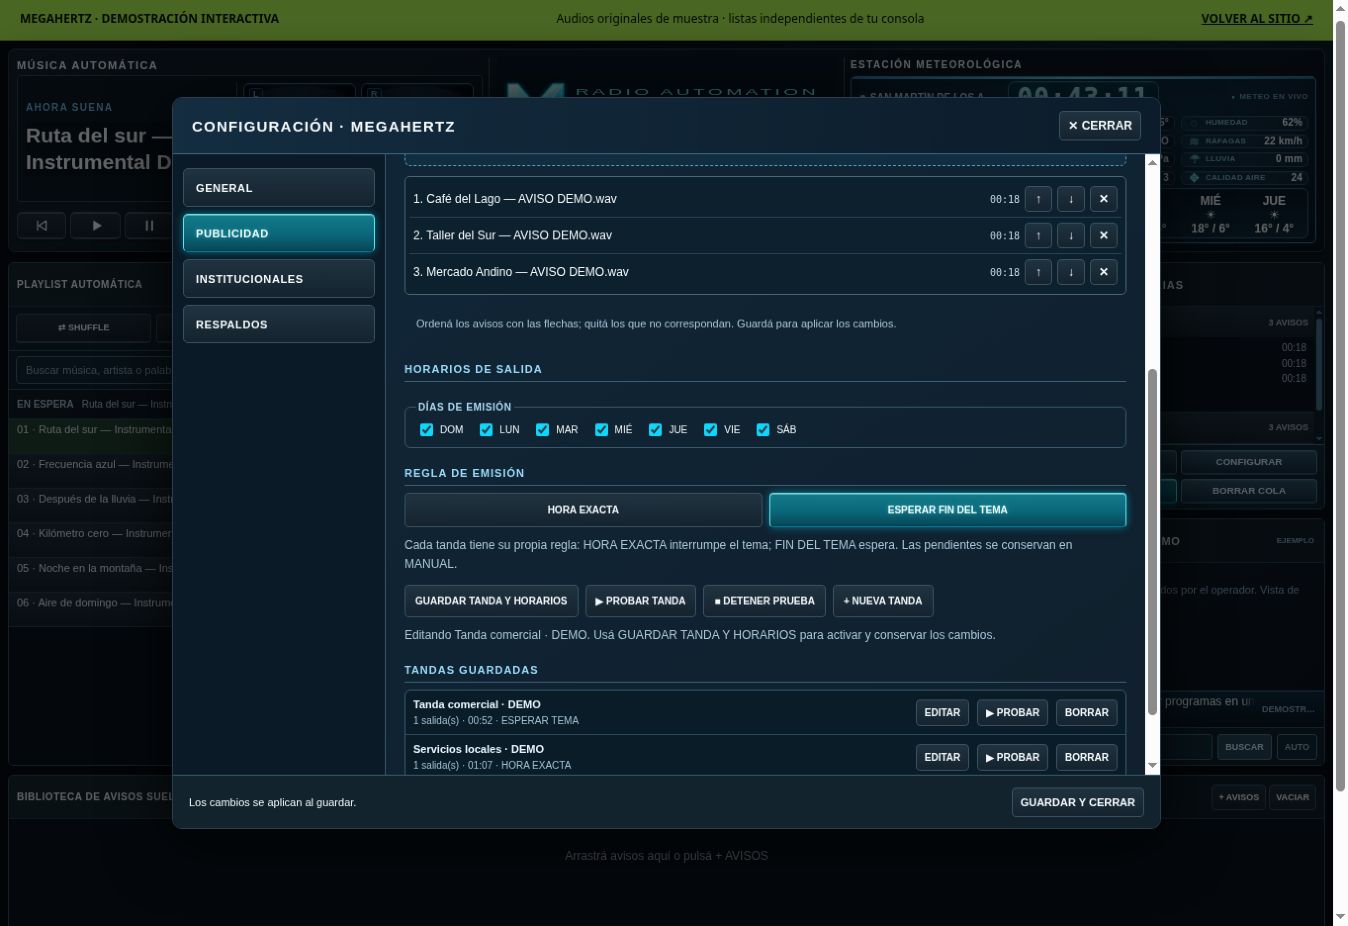The width and height of the screenshot is (1348, 926).
Task: Open the RESPALDOS settings section
Action: coord(279,324)
